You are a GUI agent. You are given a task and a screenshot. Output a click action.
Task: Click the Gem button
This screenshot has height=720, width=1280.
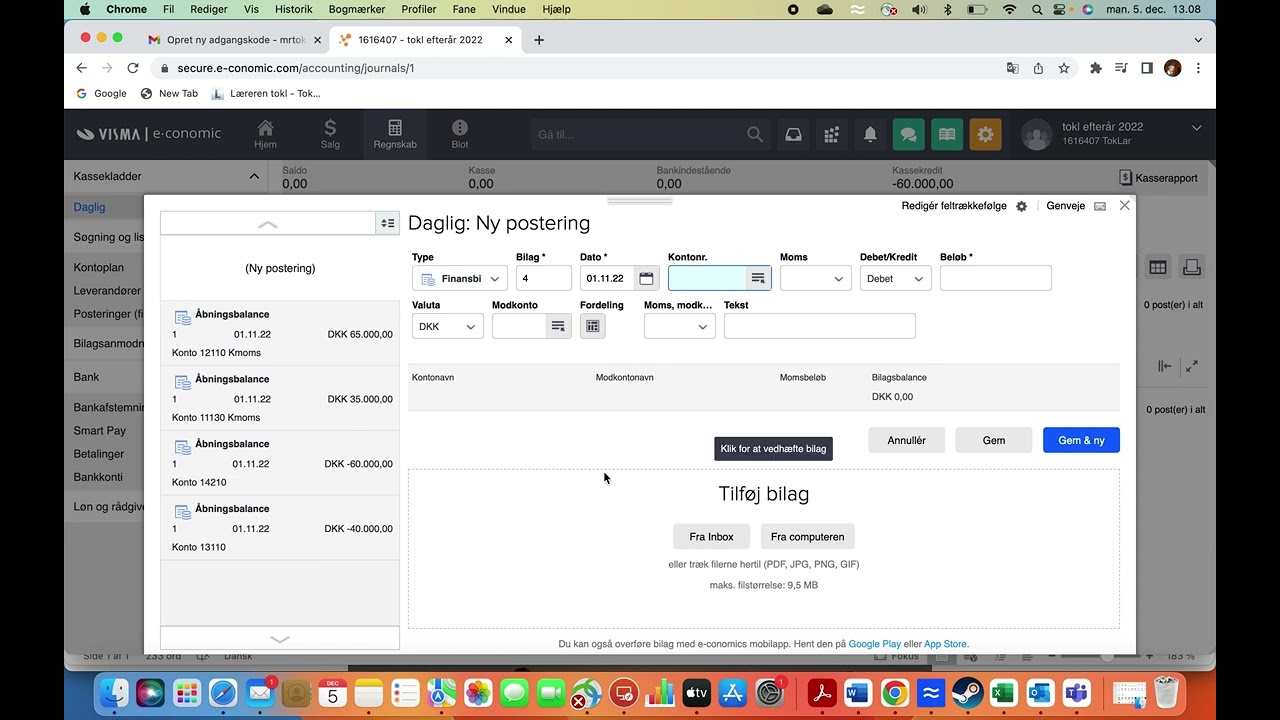tap(994, 440)
